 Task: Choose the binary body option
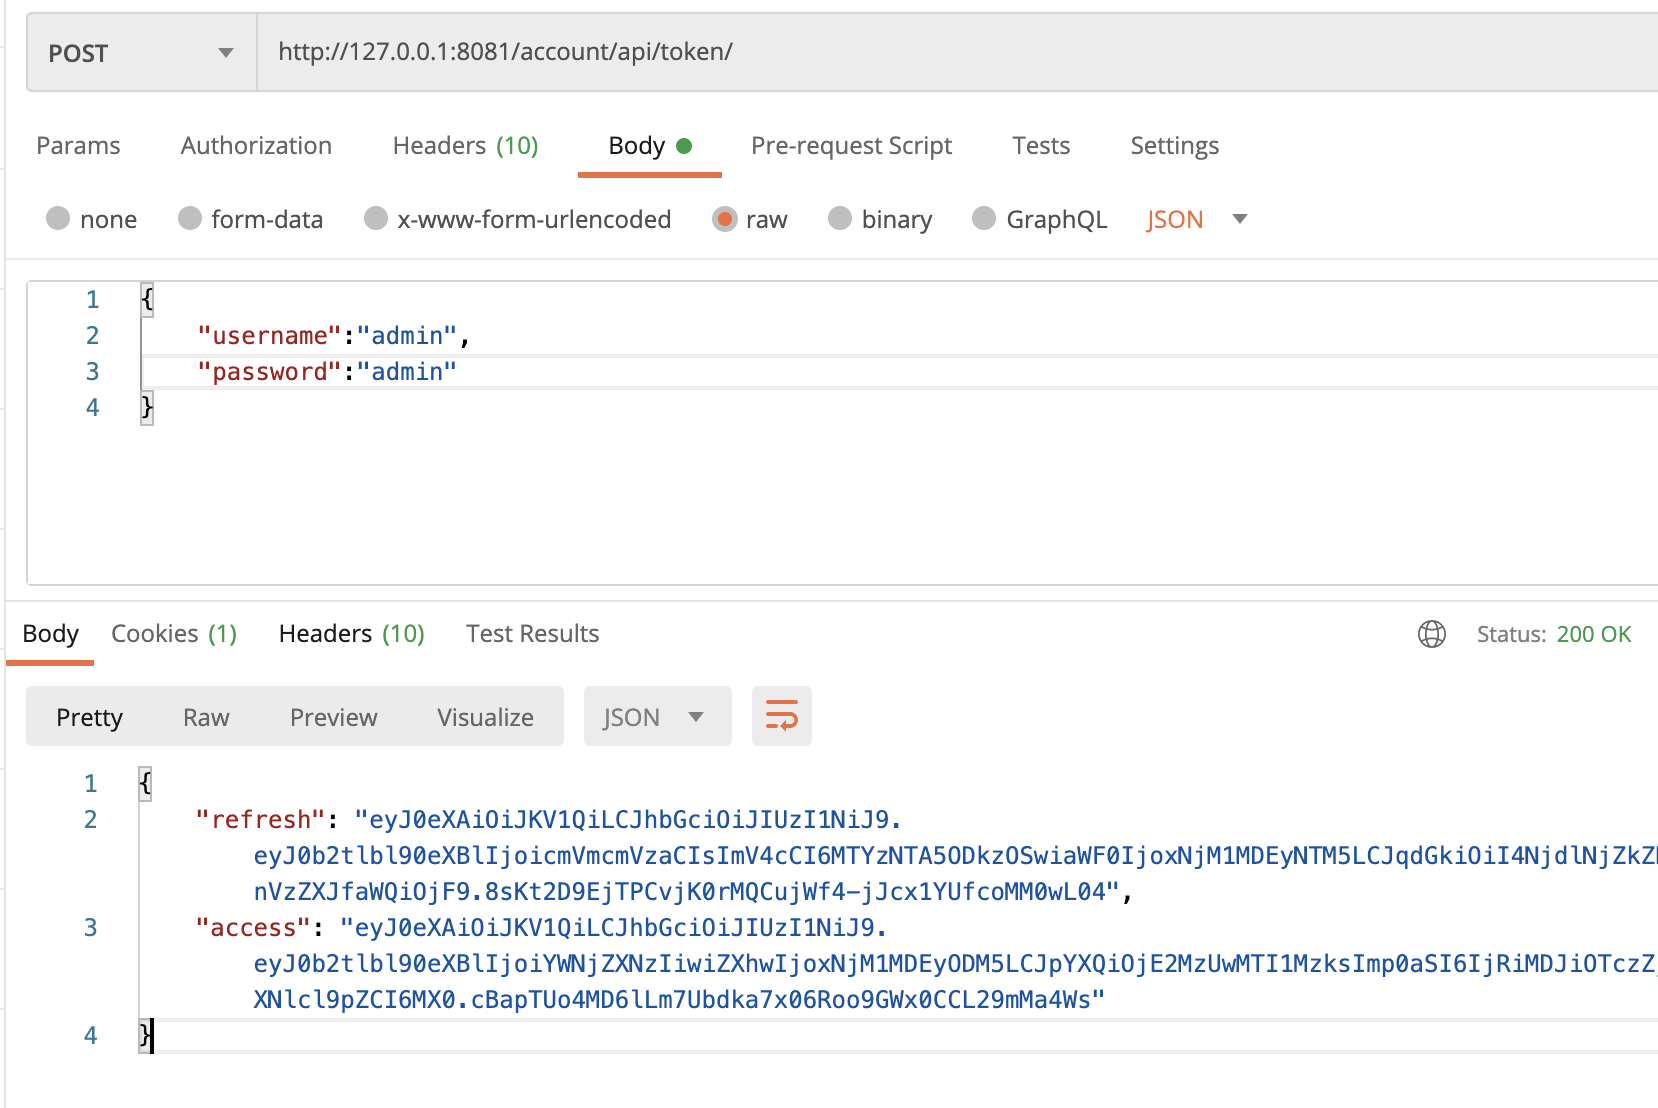coord(840,218)
